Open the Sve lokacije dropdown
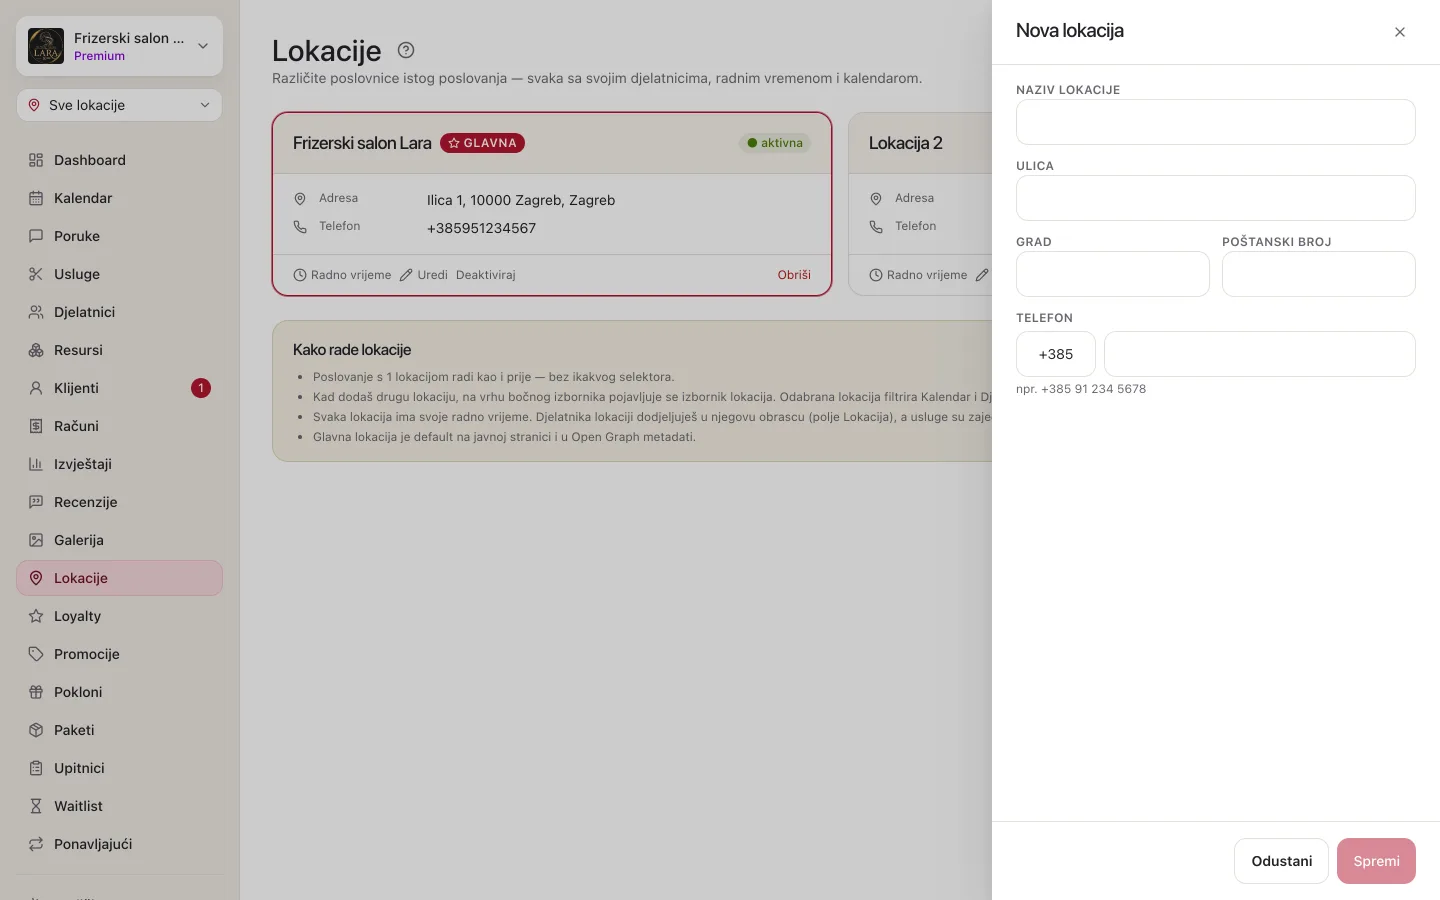The width and height of the screenshot is (1440, 900). 119,105
